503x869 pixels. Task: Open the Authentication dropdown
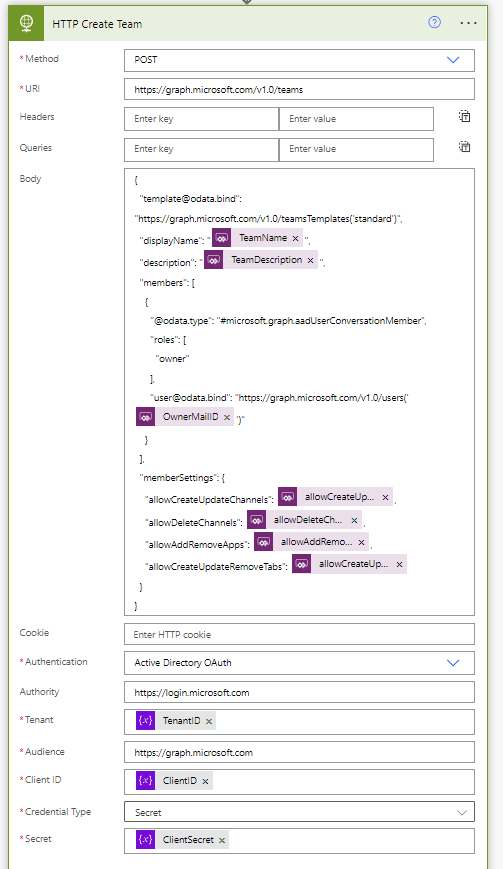299,663
